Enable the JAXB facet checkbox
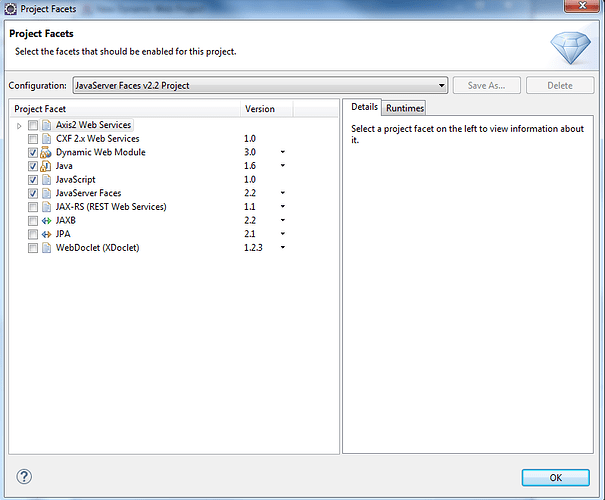Viewport: 605px width, 500px height. click(33, 221)
